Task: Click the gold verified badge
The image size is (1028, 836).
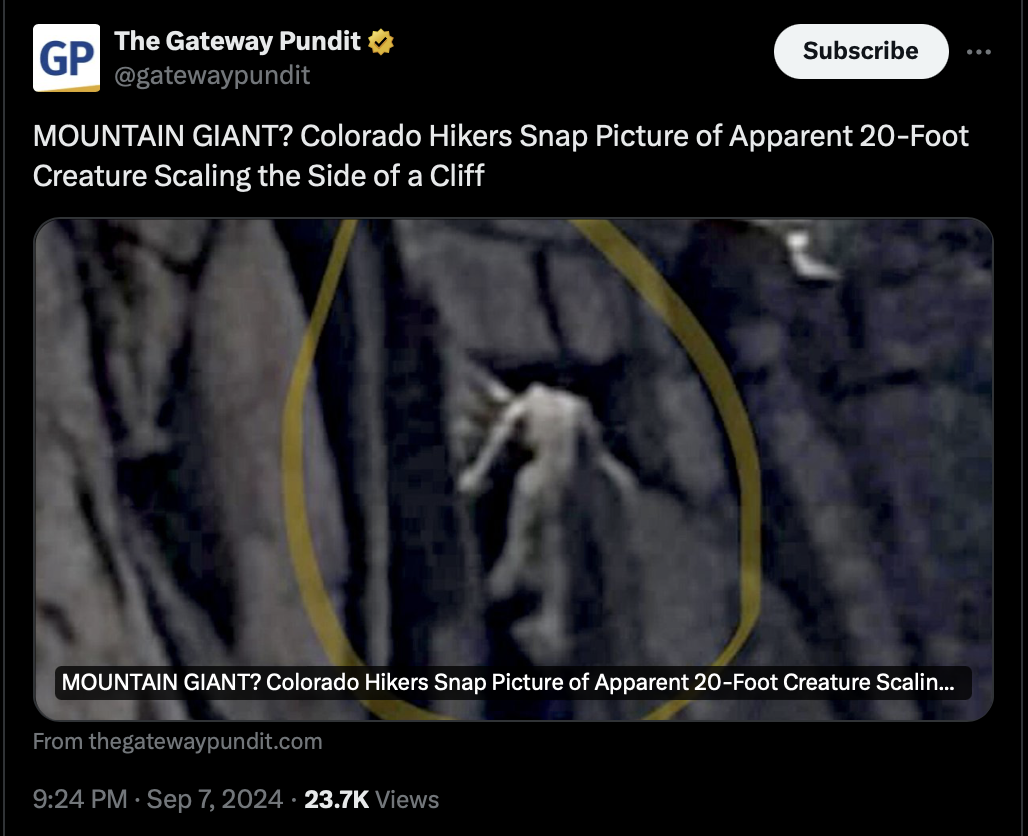Action: [x=380, y=42]
